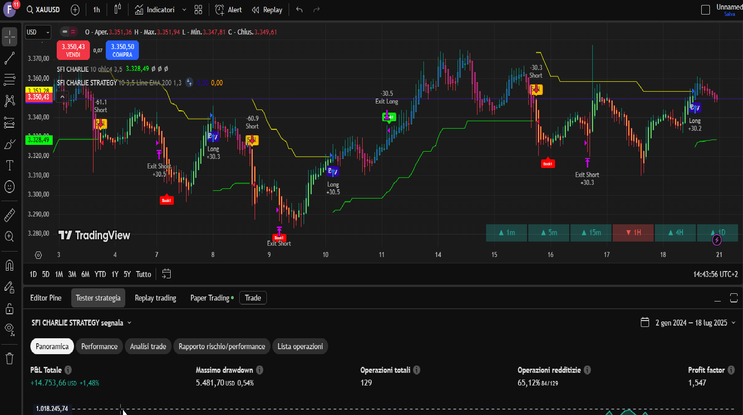
Task: Open the XAUUSD symbol search
Action: 44,9
